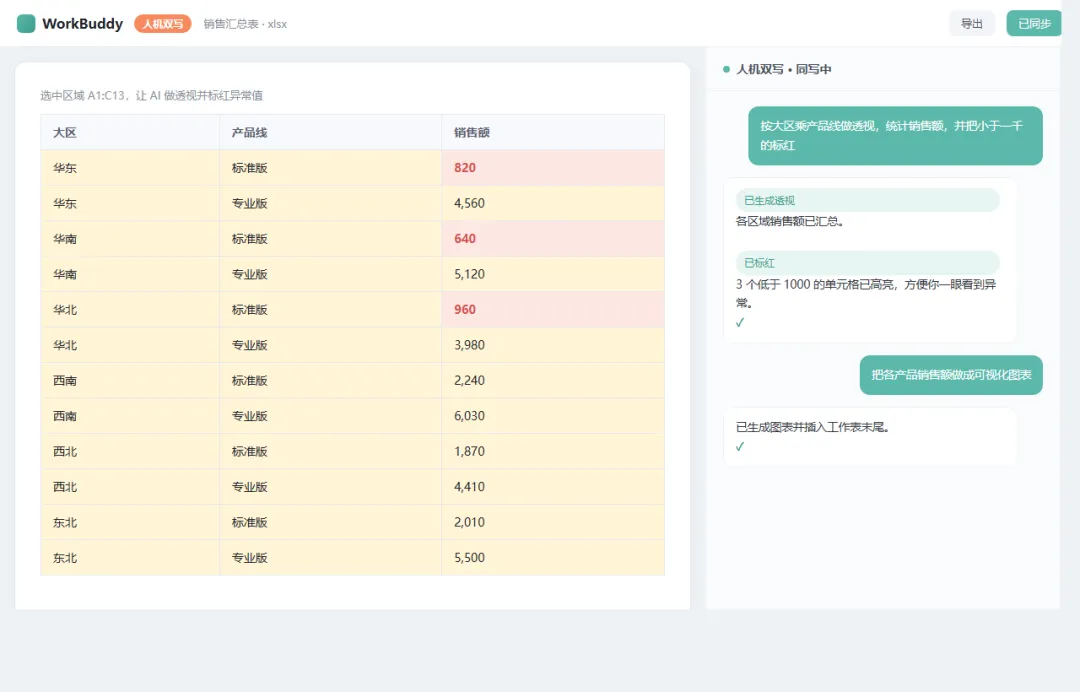Click the green status dot beside 人机双写 · 同写中
The image size is (1080, 692).
pos(726,69)
